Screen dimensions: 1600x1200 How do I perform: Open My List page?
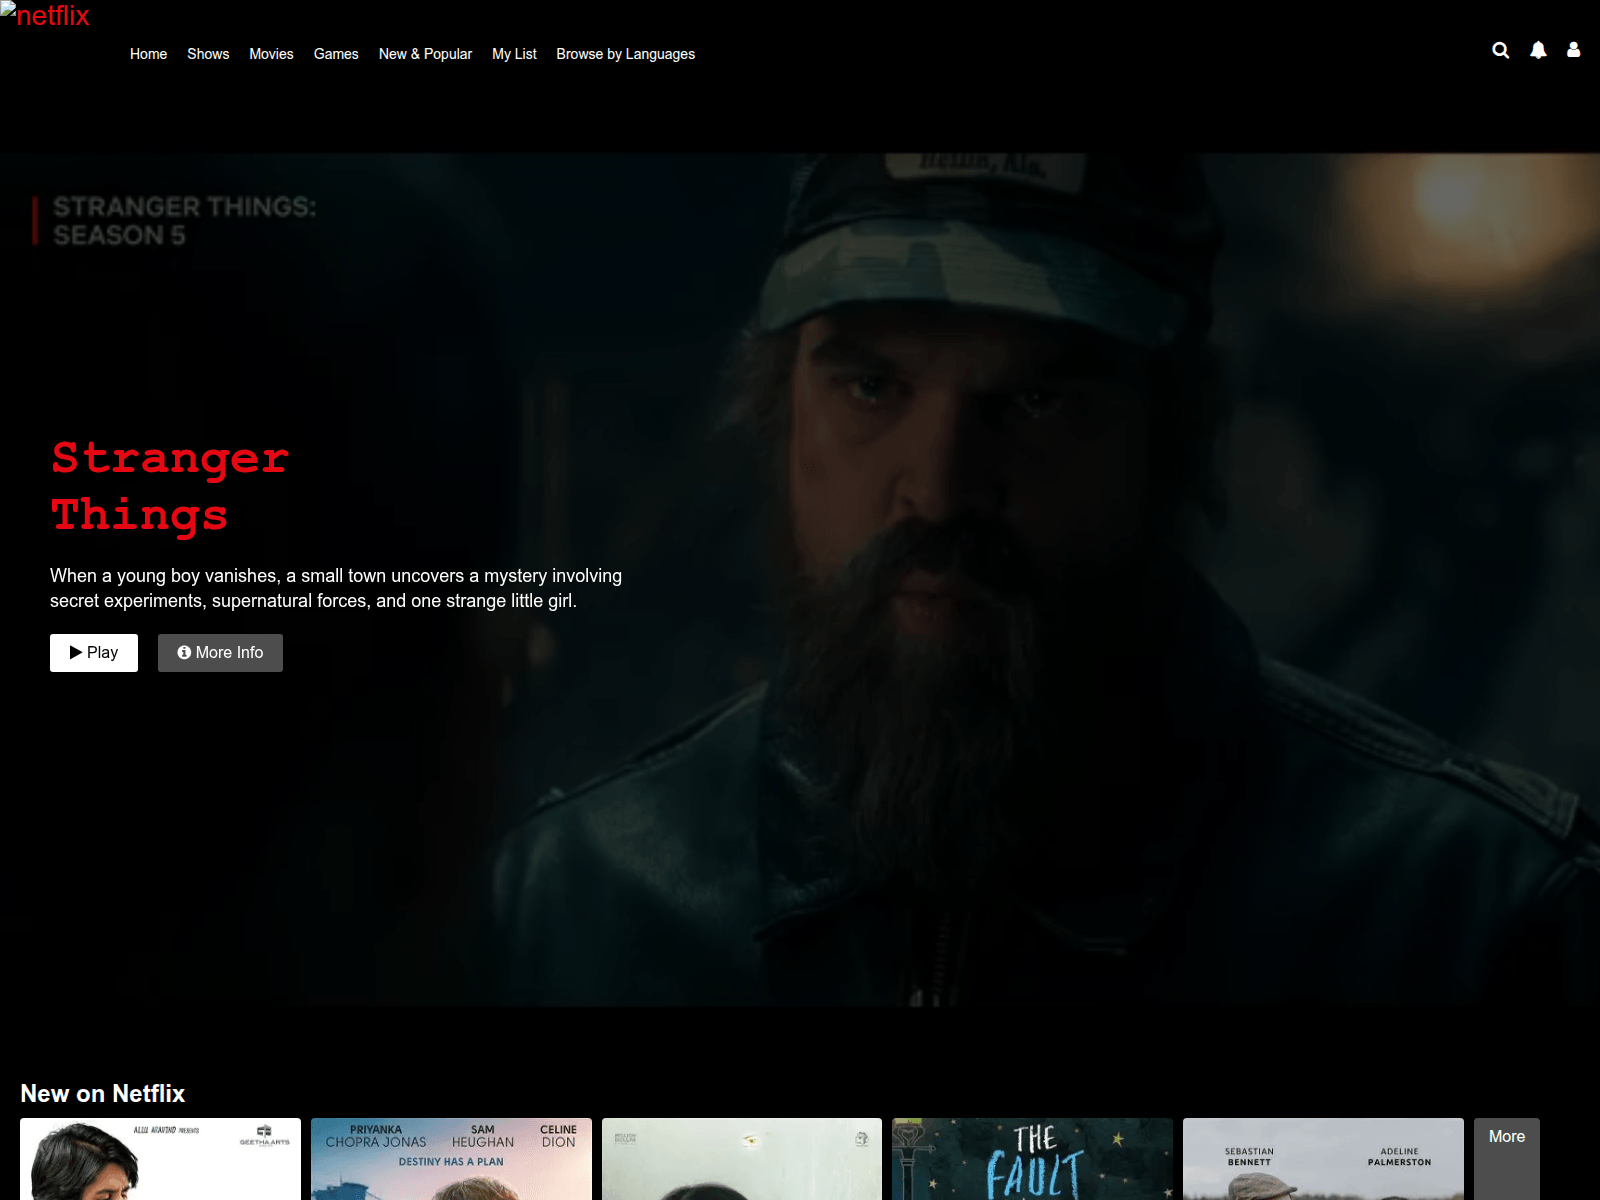(514, 54)
